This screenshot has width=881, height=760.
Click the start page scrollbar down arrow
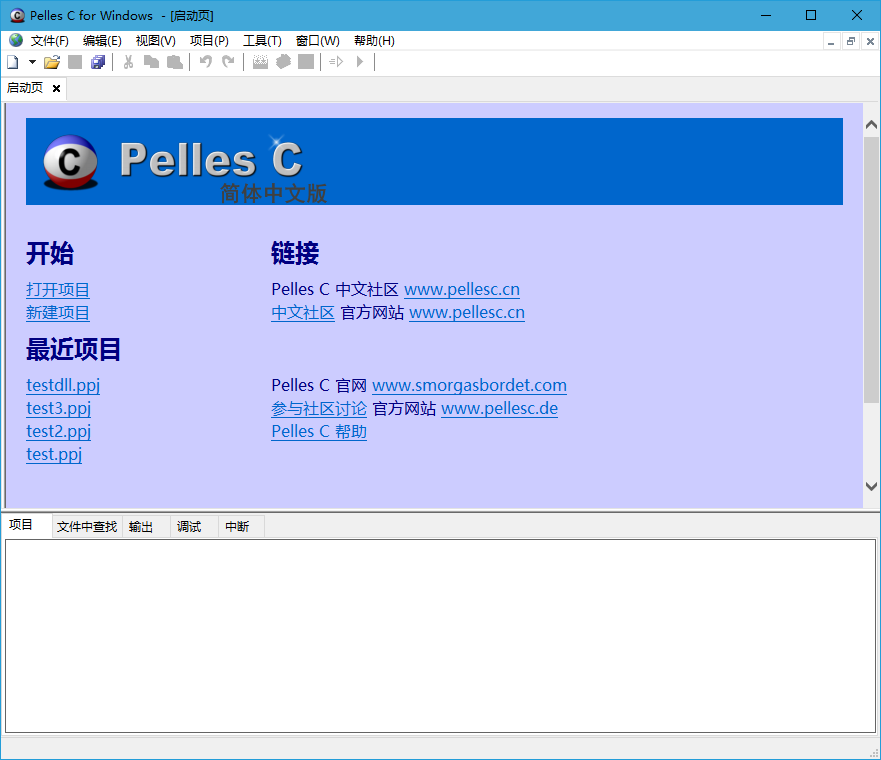[871, 486]
